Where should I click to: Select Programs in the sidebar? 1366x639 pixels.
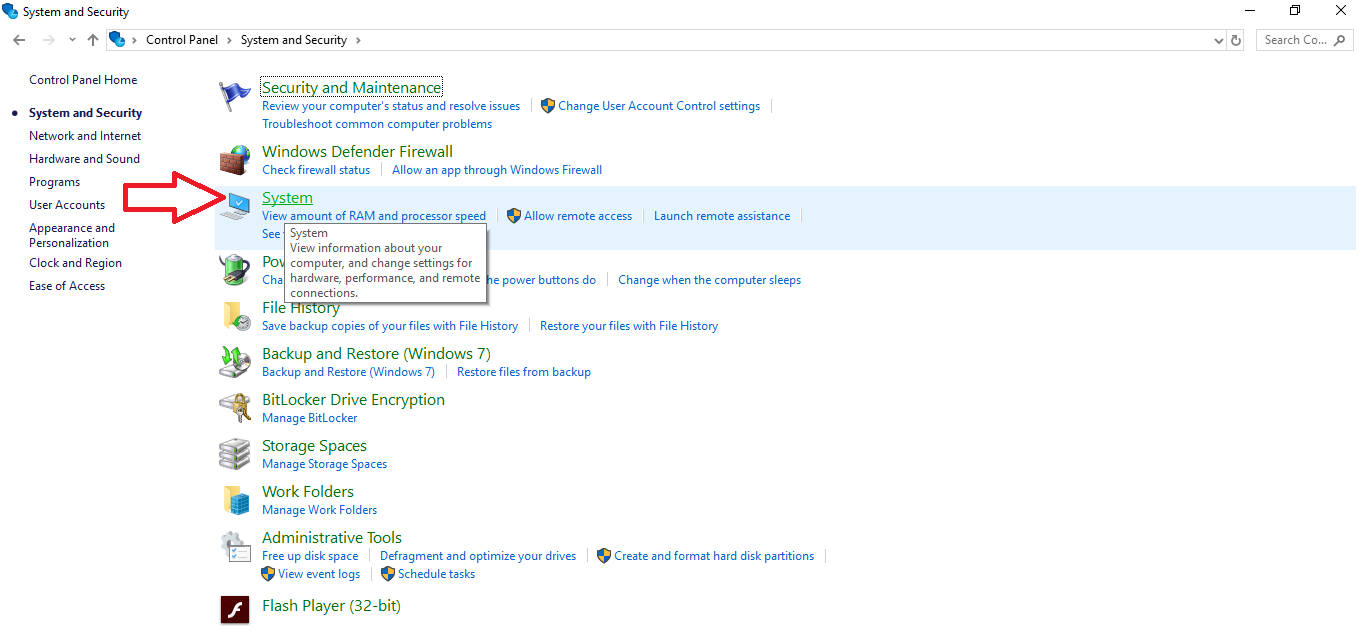(54, 182)
